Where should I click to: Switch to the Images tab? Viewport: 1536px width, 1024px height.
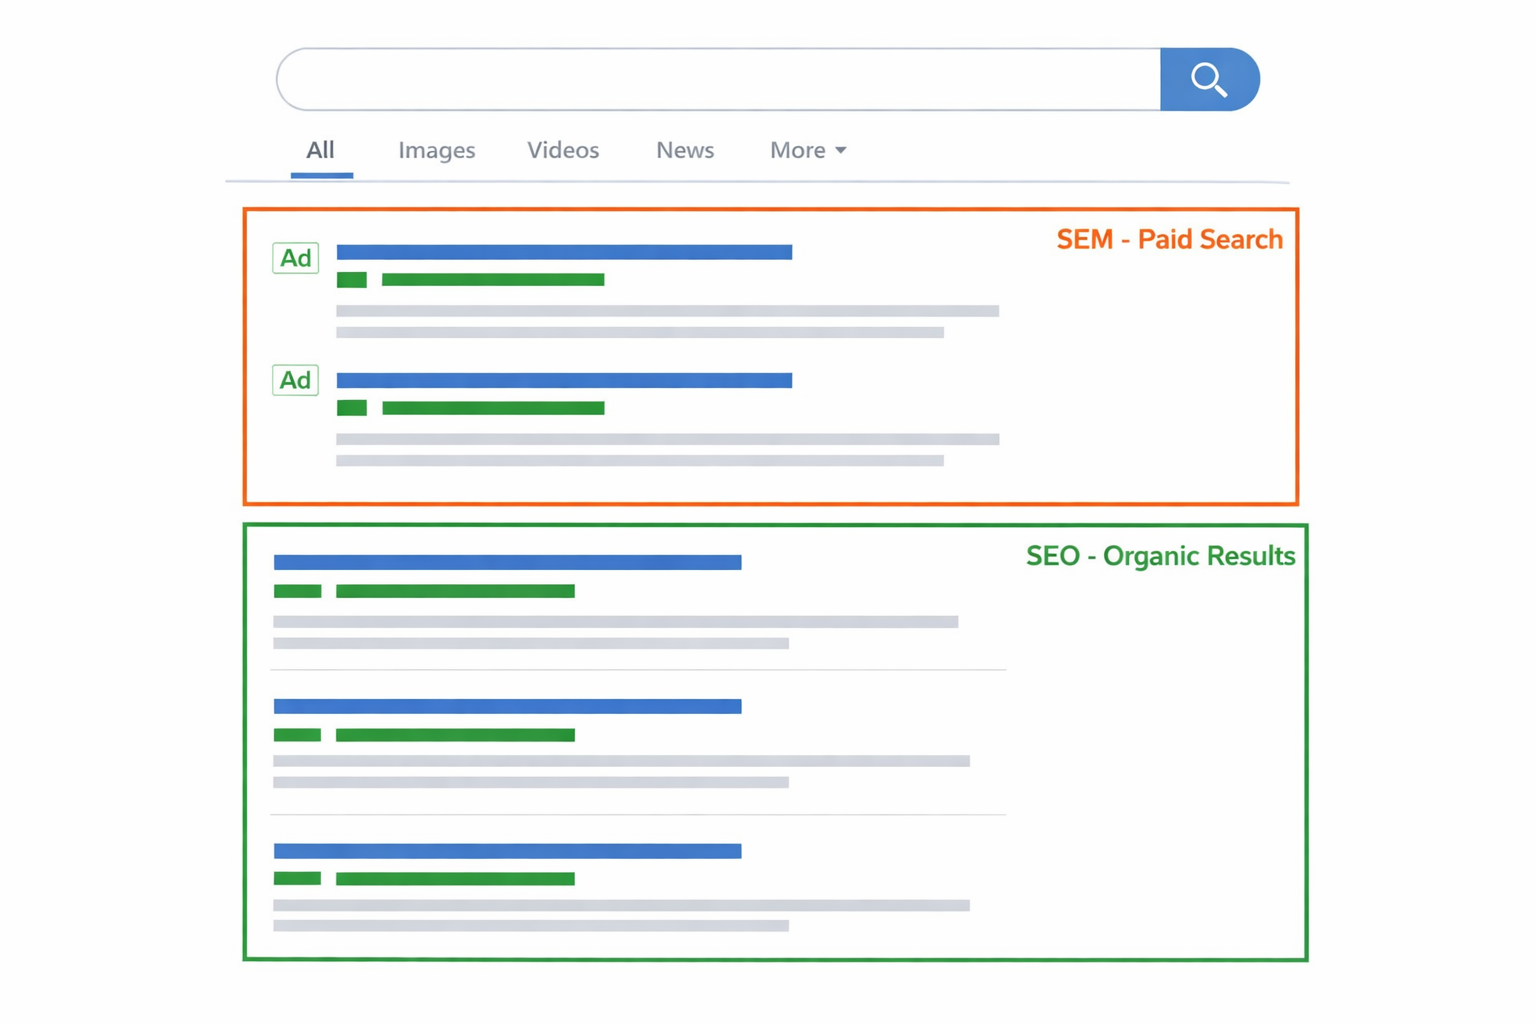(x=436, y=150)
